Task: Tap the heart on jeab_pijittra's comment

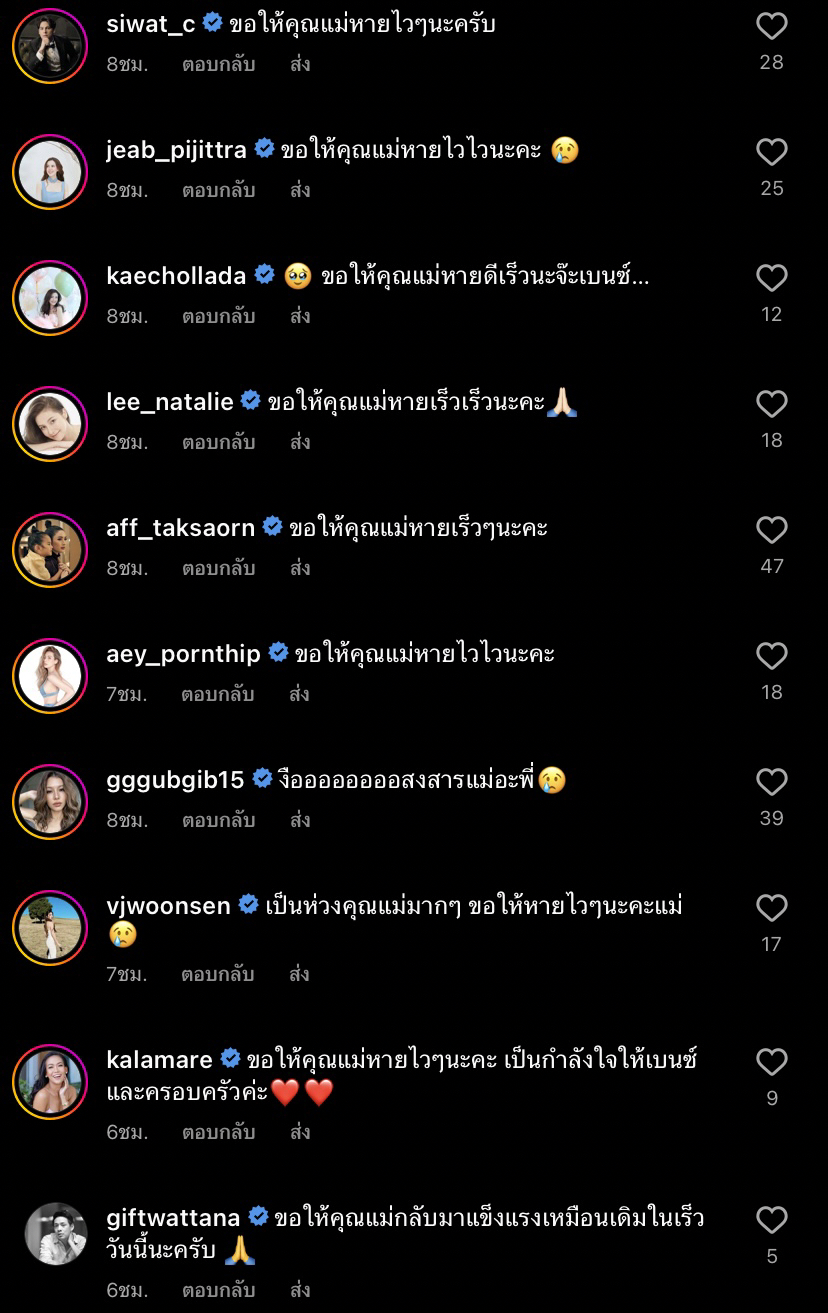Action: 771,152
